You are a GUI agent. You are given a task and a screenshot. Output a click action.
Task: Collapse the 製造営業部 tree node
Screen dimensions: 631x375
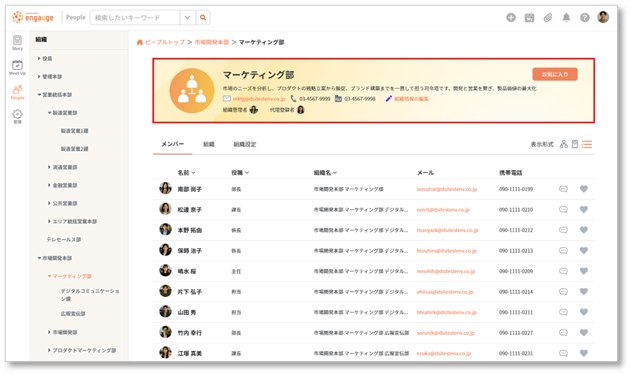point(49,113)
